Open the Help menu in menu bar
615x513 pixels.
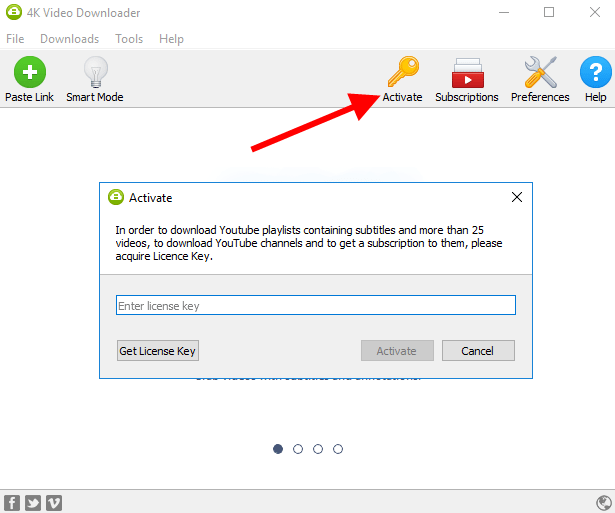pyautogui.click(x=171, y=39)
